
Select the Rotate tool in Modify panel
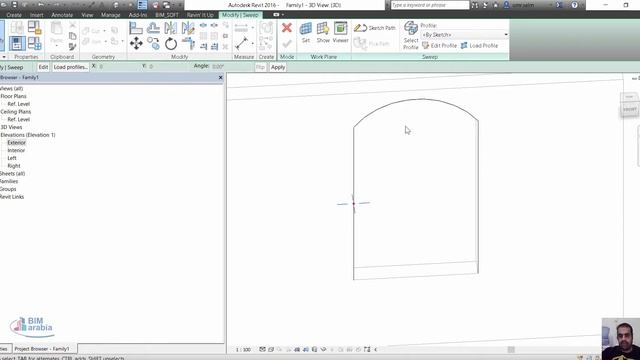pyautogui.click(x=171, y=43)
